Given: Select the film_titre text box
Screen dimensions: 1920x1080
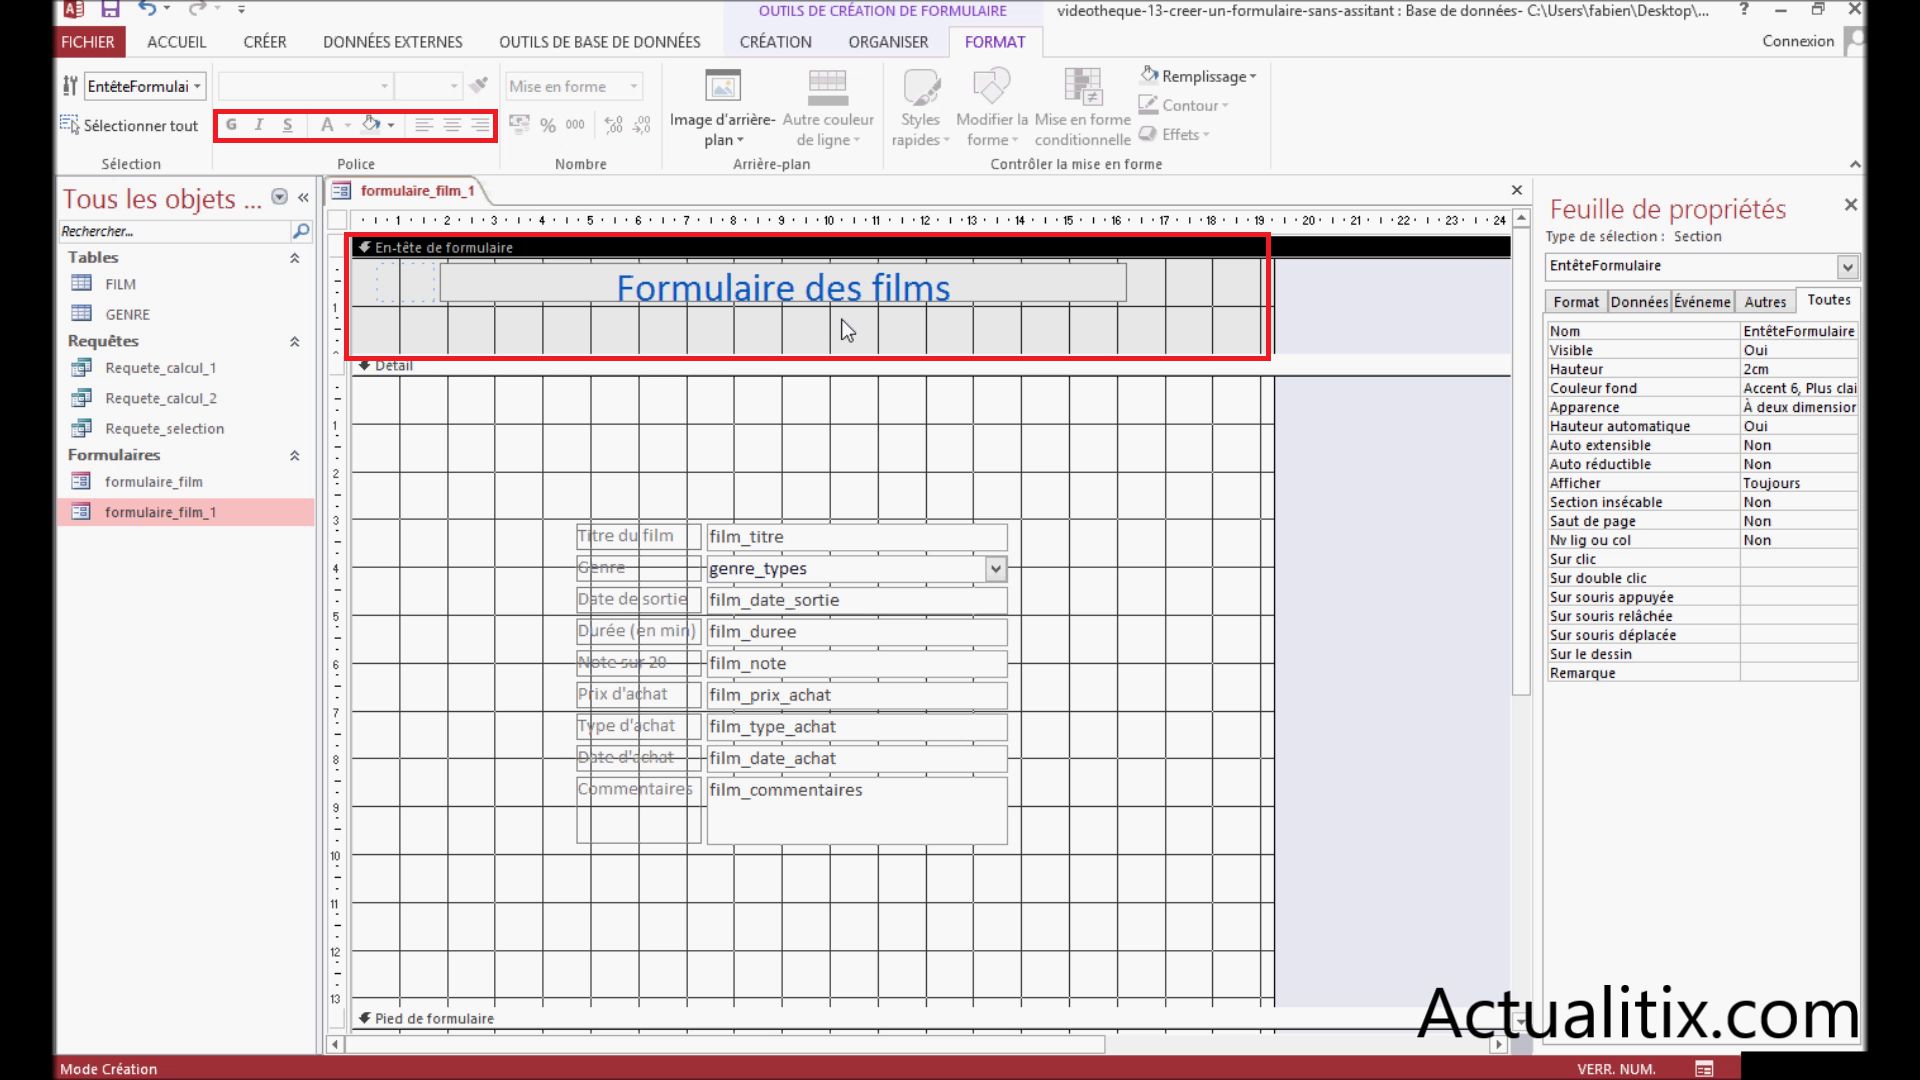Looking at the screenshot, I should pos(857,537).
